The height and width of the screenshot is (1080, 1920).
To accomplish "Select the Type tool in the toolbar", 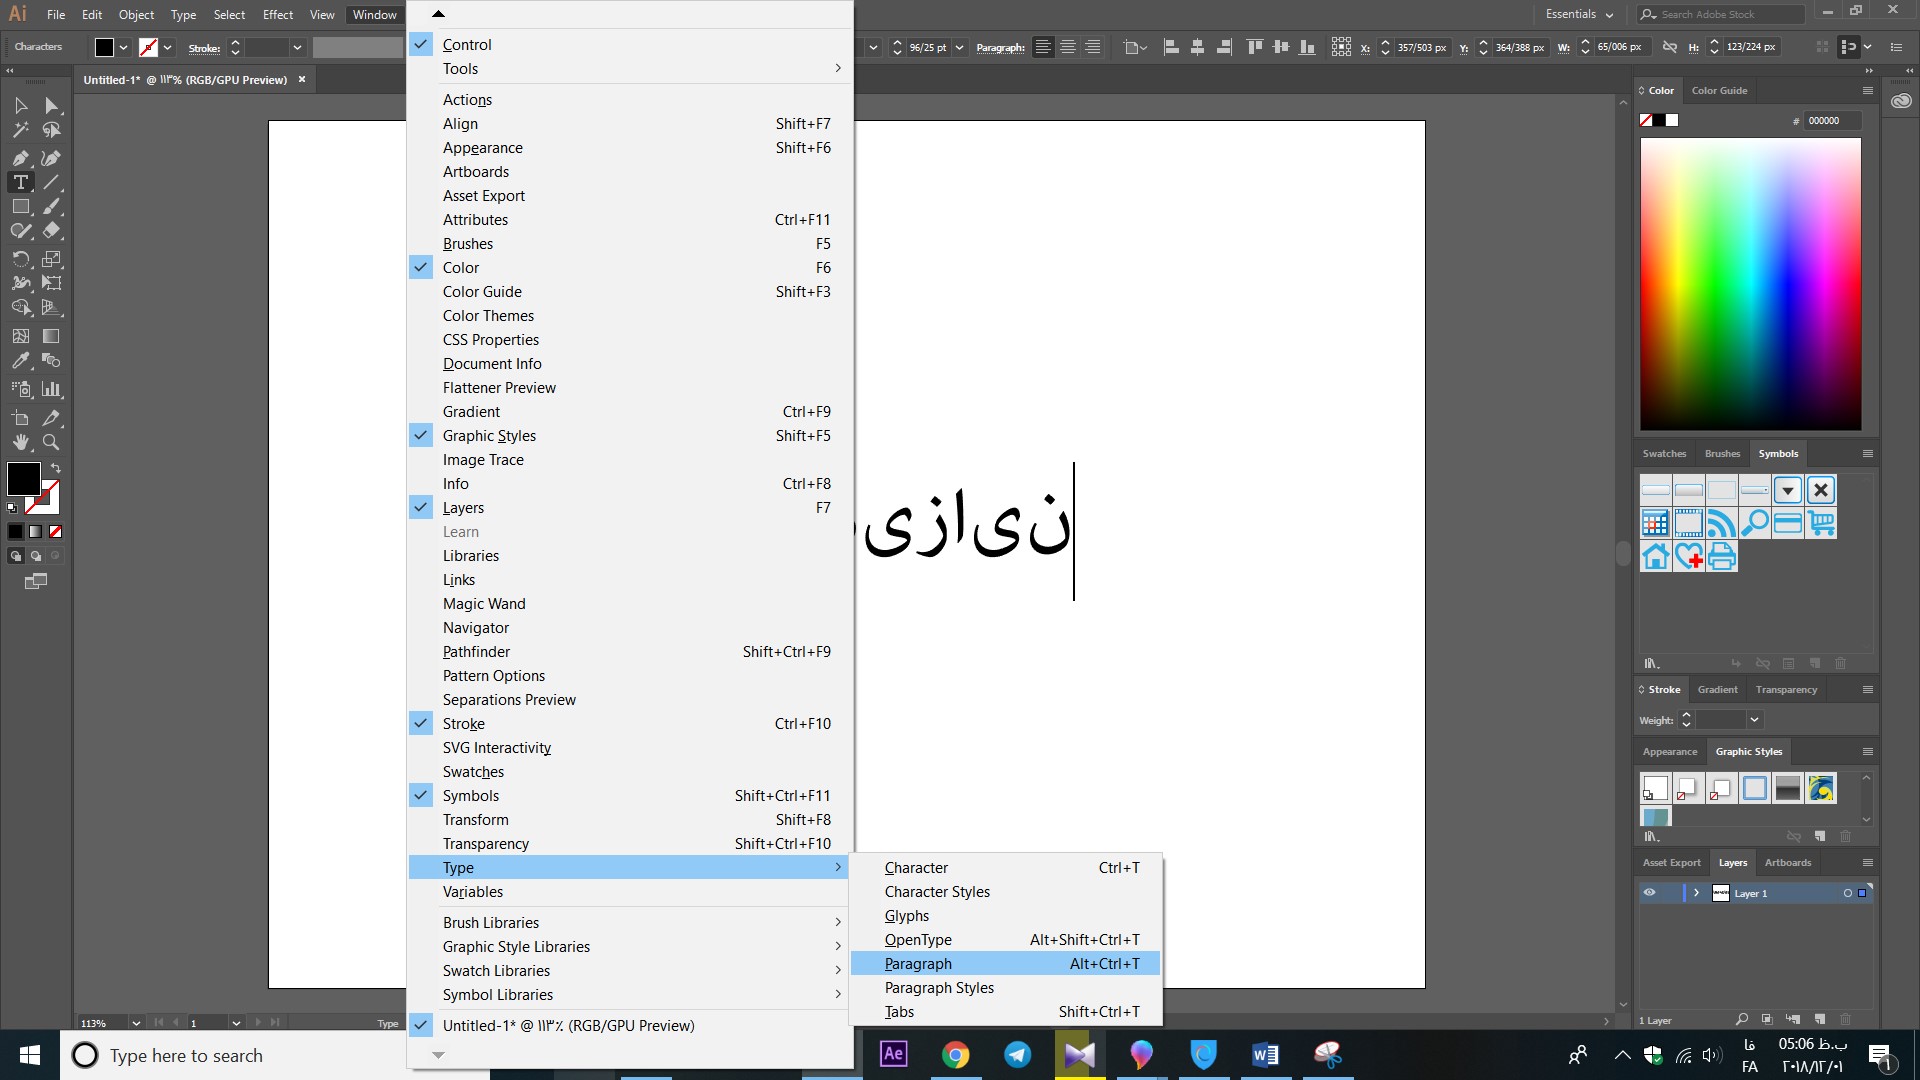I will pos(20,182).
